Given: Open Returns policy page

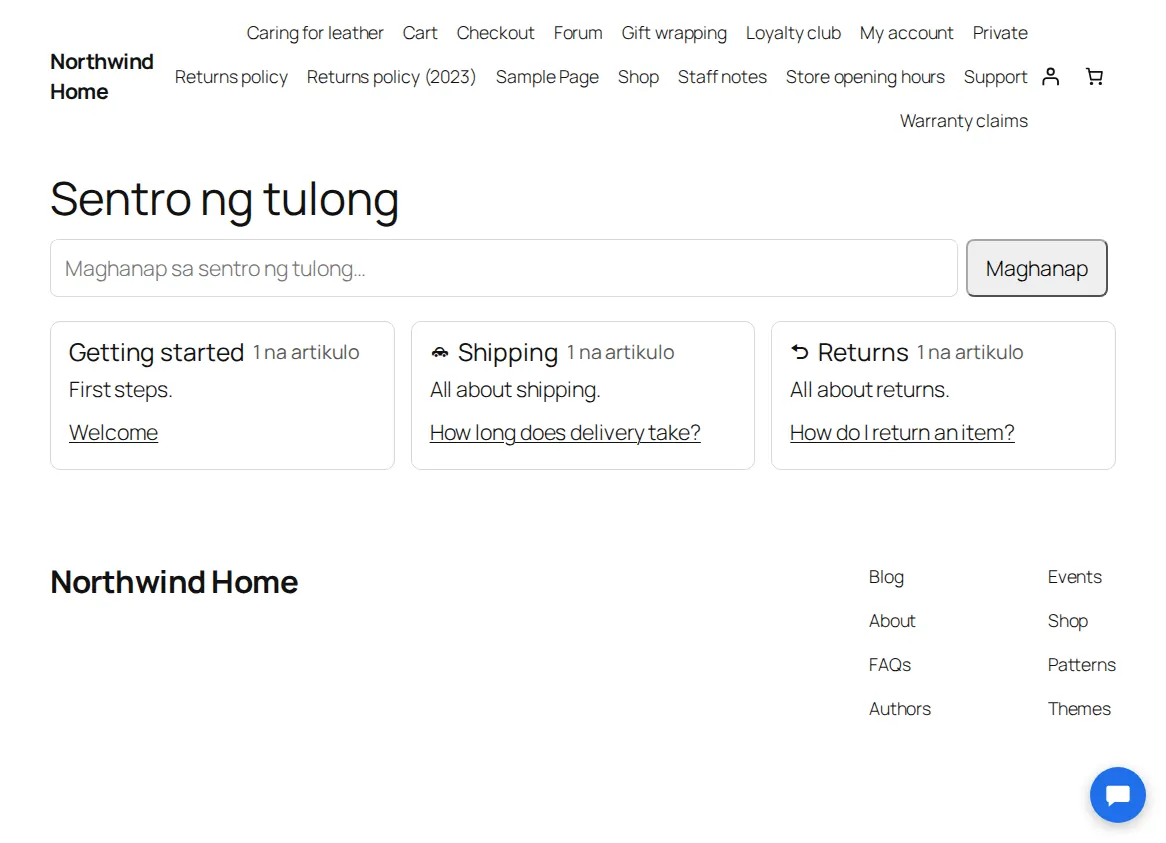Looking at the screenshot, I should coord(231,77).
